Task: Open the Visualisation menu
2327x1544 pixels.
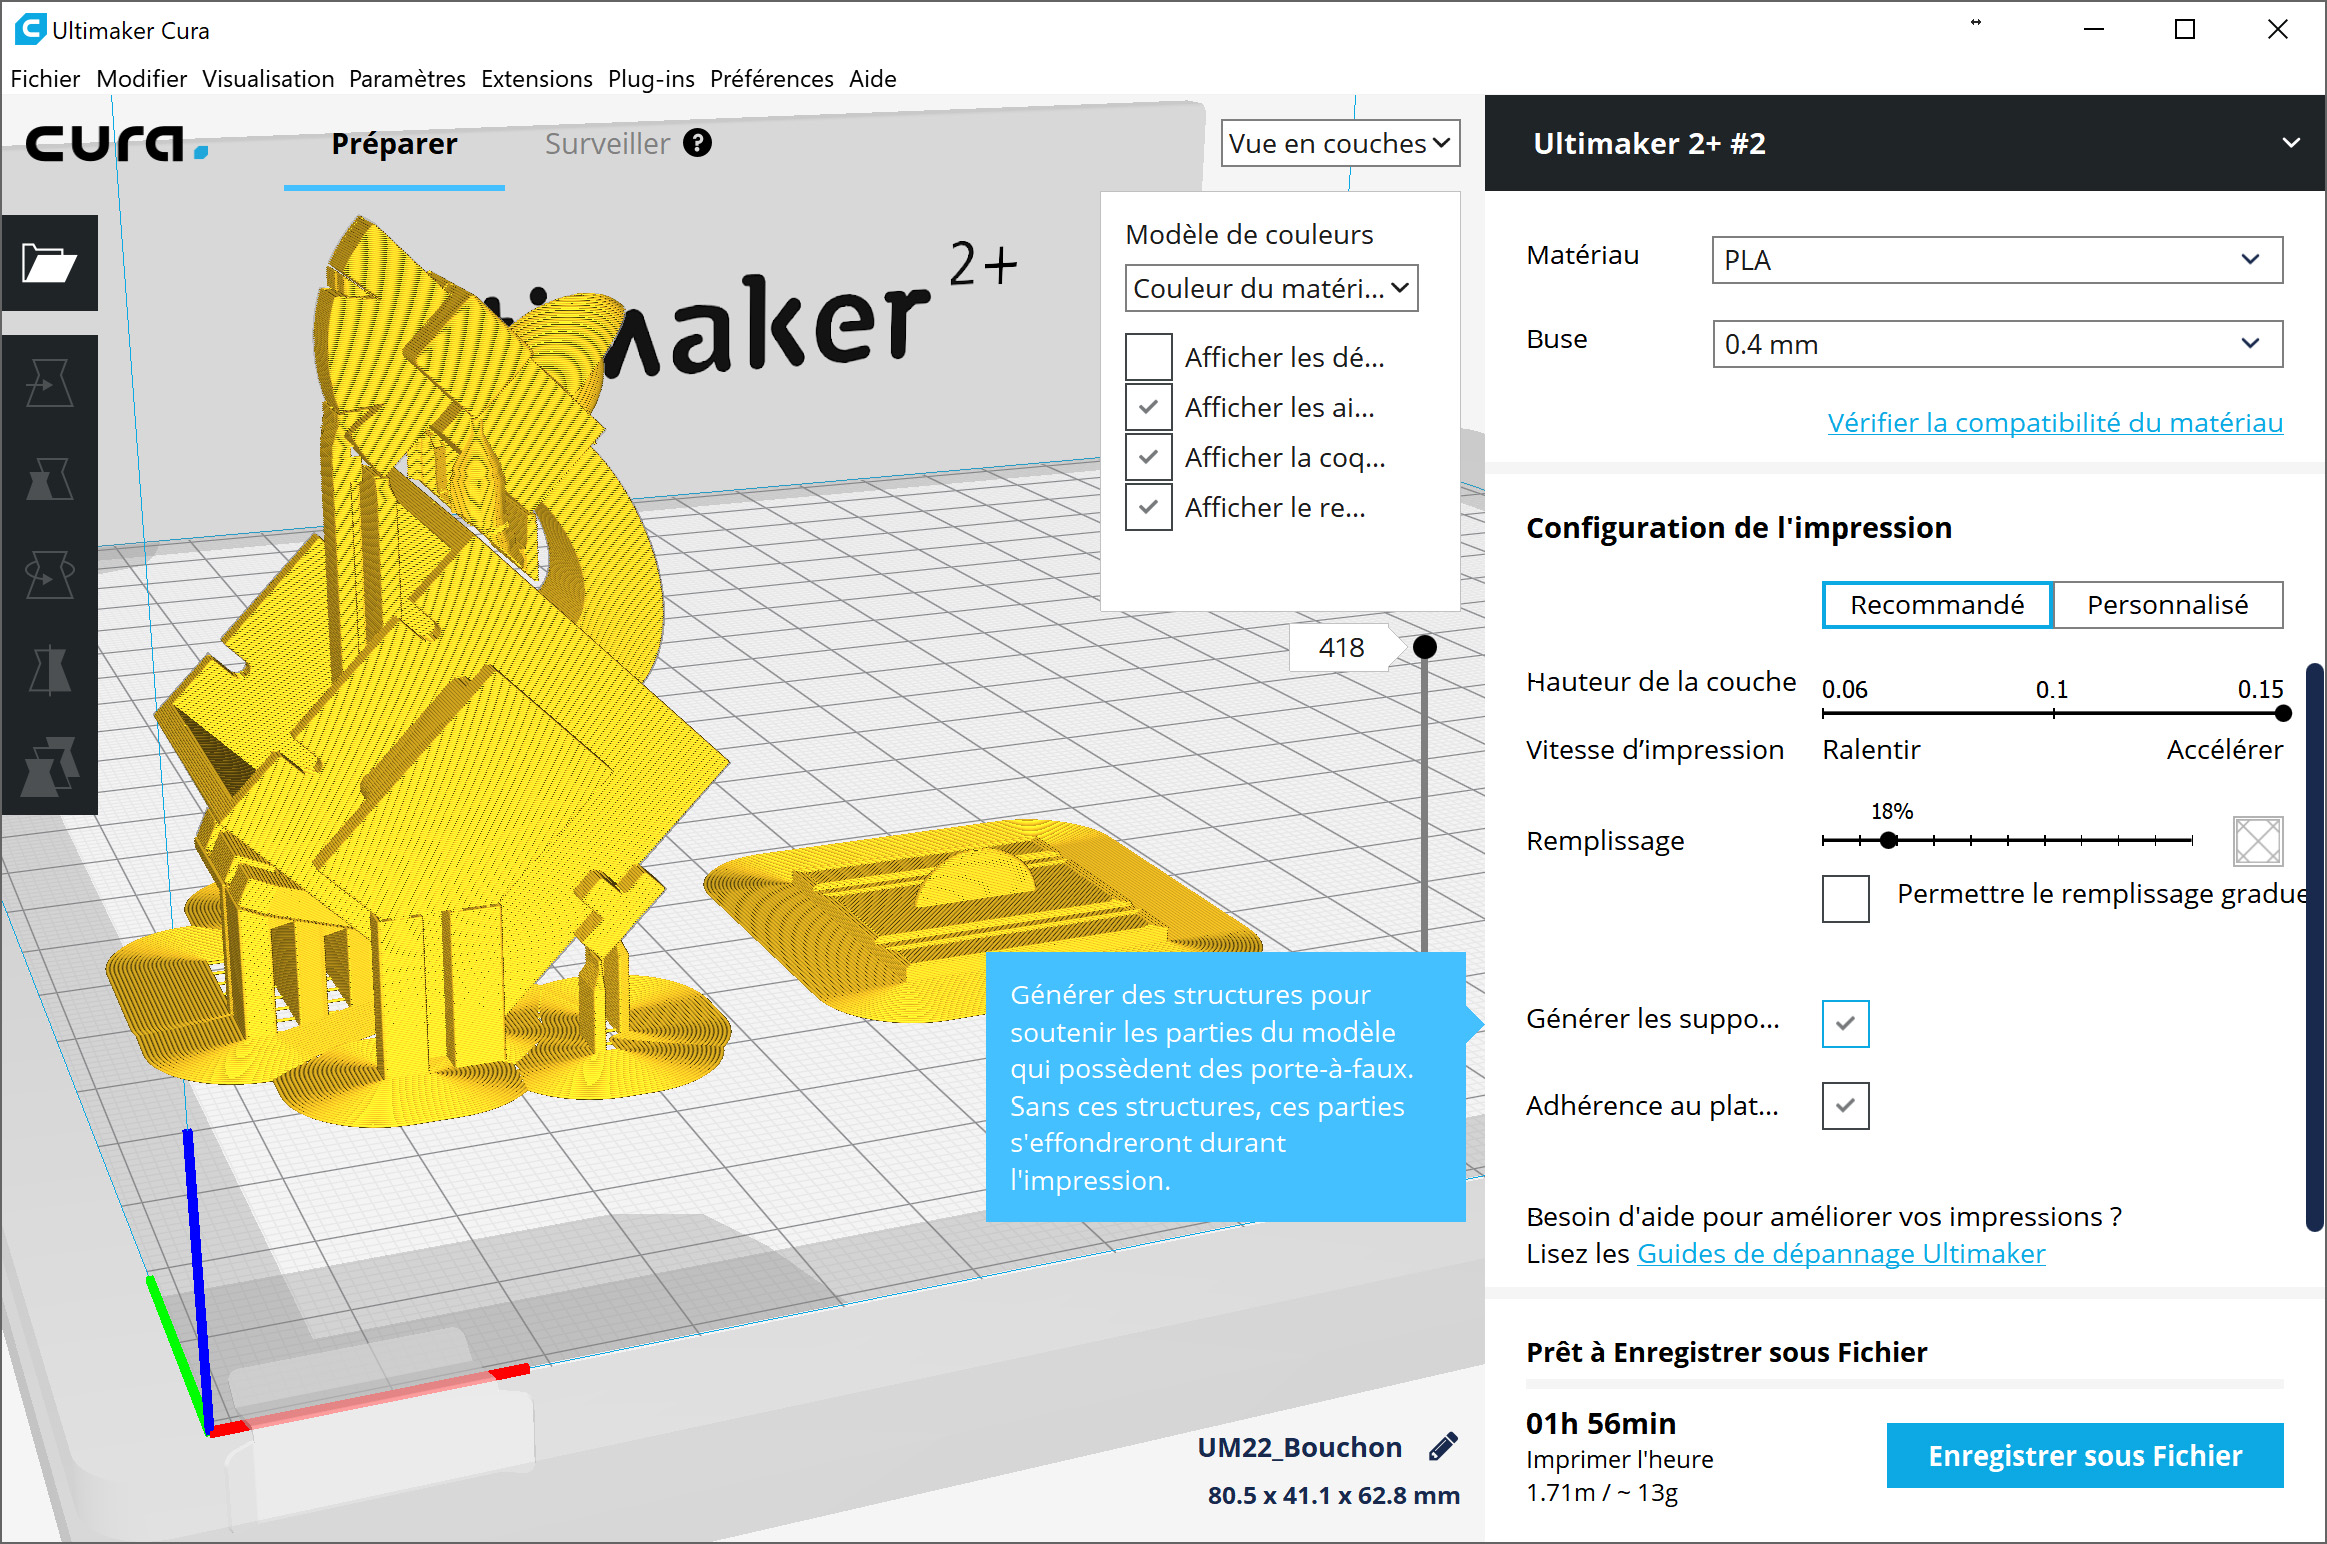Action: point(268,78)
